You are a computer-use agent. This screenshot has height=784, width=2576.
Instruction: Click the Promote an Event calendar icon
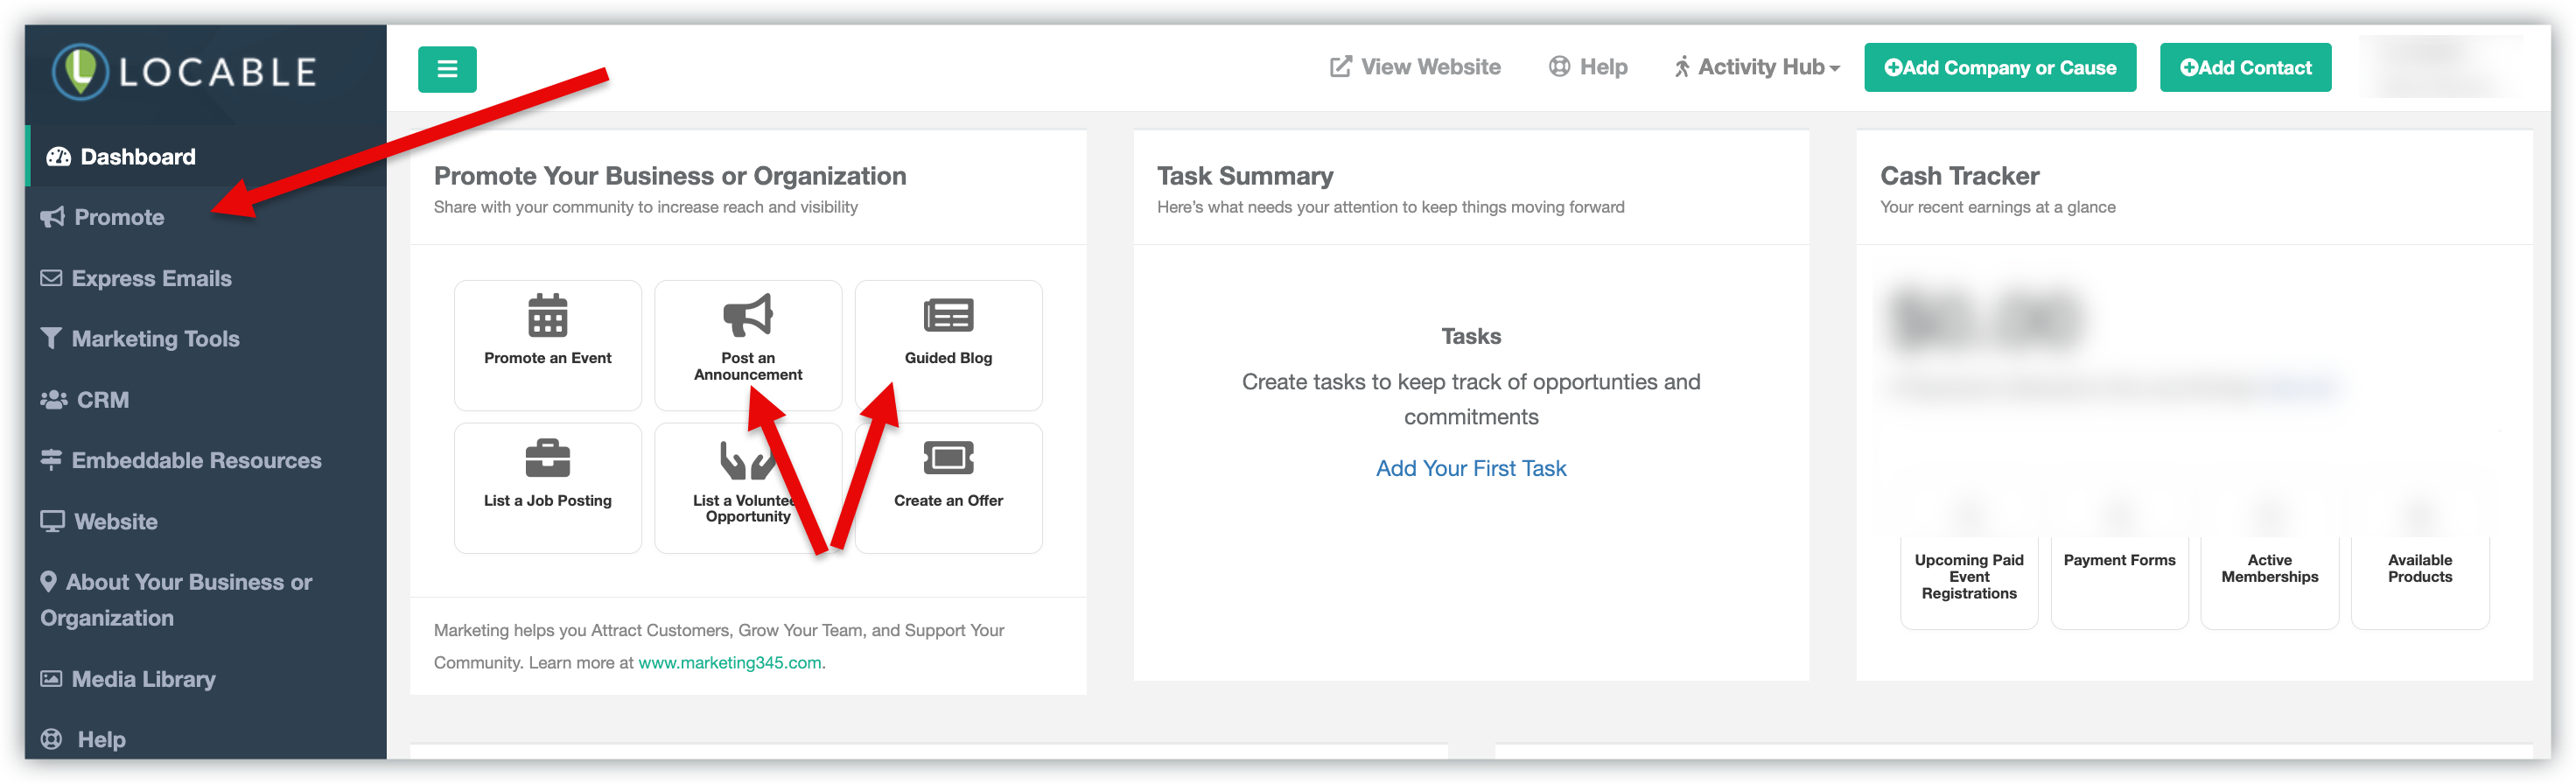547,316
